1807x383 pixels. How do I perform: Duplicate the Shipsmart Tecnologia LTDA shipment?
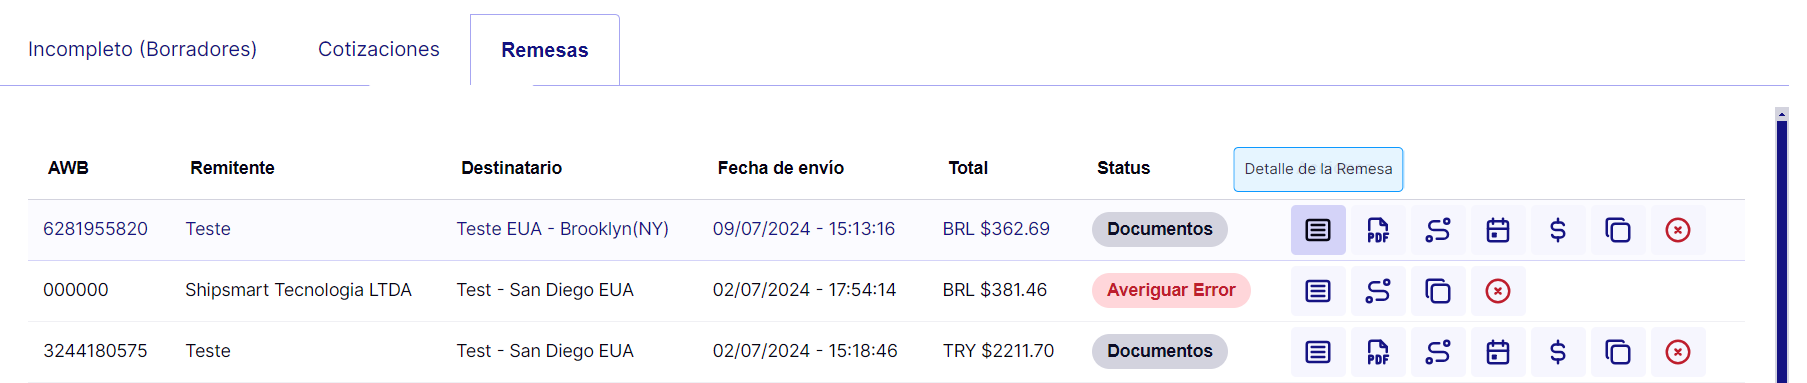pyautogui.click(x=1438, y=291)
